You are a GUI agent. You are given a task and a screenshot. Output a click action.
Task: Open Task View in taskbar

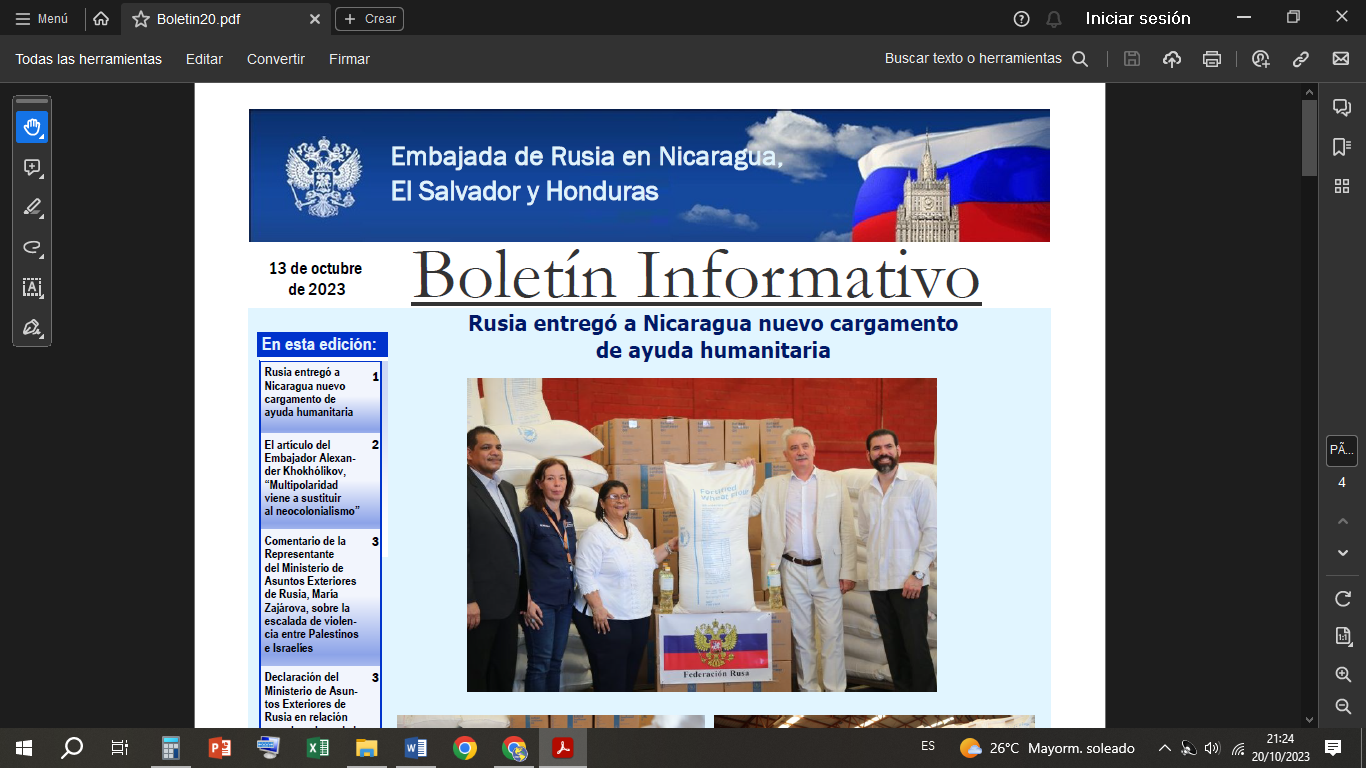point(120,748)
